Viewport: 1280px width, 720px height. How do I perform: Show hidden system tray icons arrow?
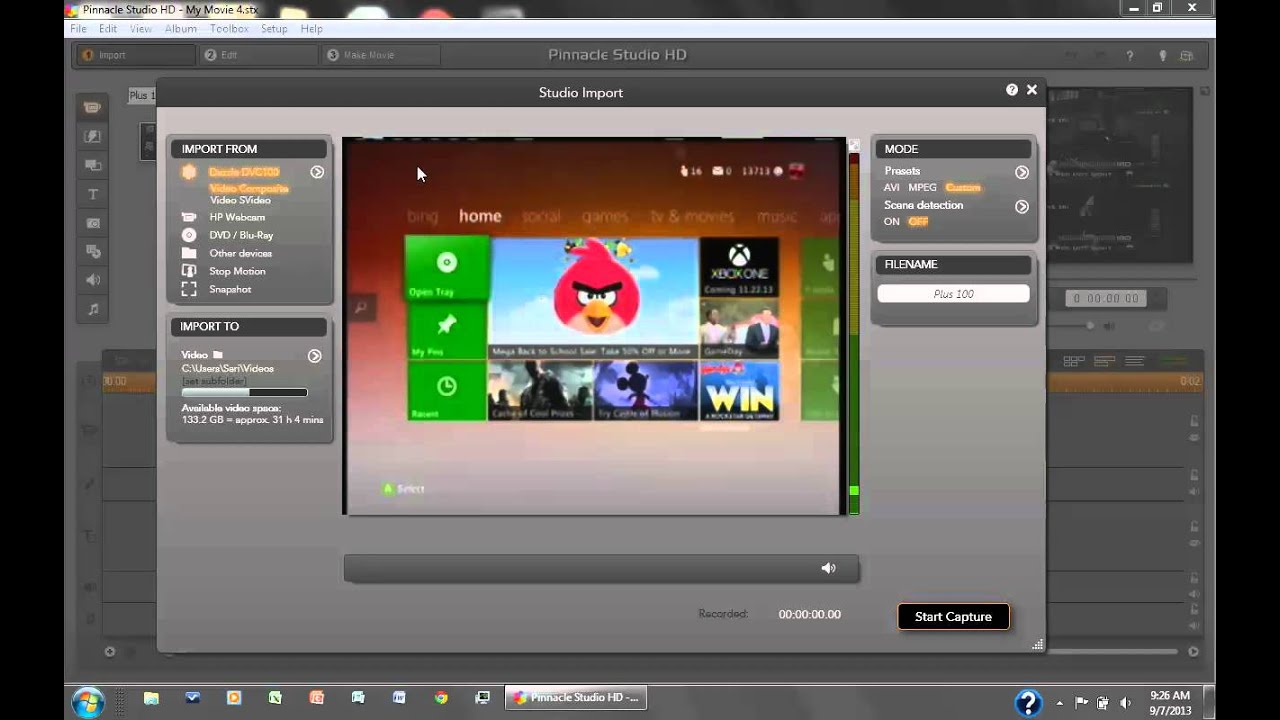tap(1059, 703)
